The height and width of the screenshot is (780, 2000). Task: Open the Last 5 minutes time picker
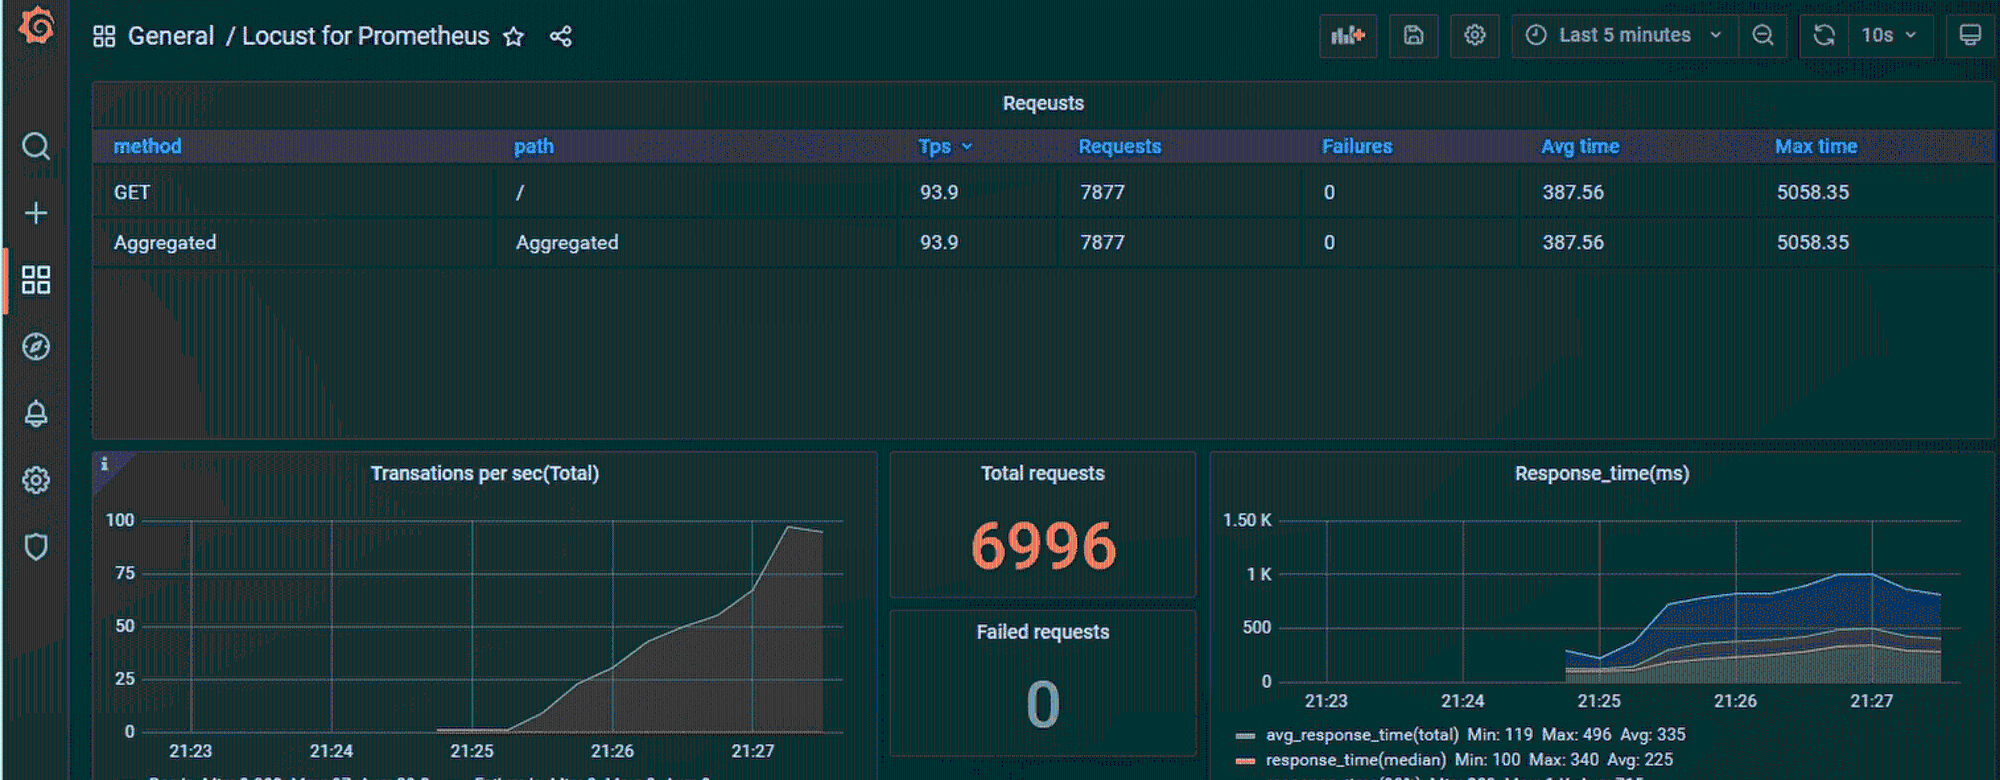point(1625,36)
